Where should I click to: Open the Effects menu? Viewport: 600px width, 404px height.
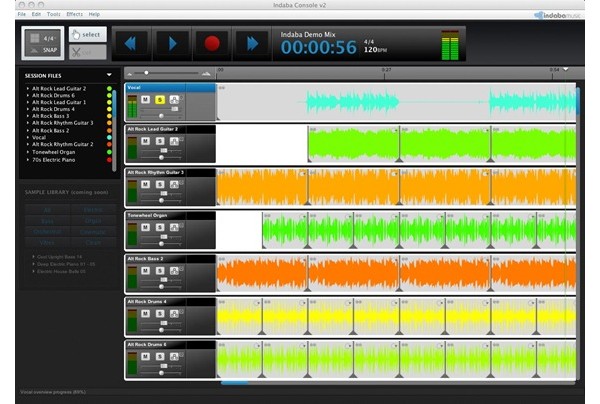click(74, 14)
